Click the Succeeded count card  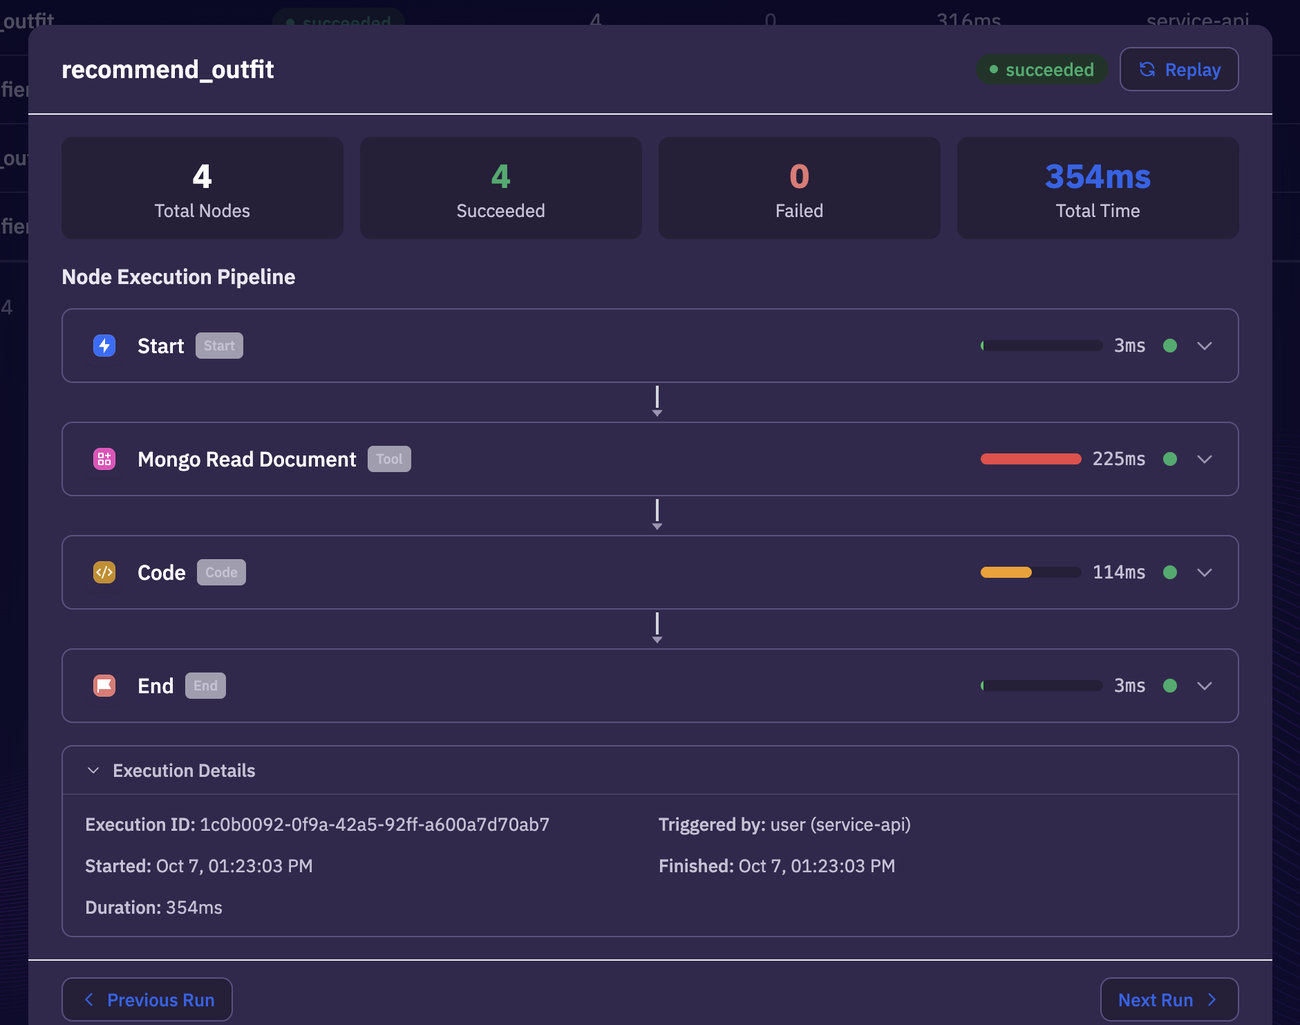click(x=501, y=188)
